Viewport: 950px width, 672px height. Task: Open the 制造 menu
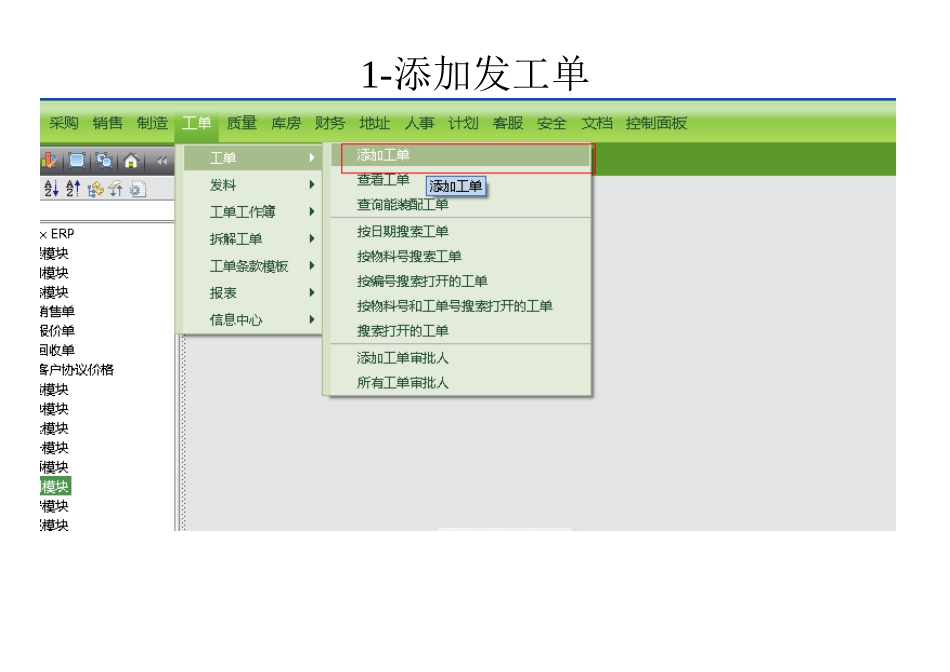tap(152, 123)
